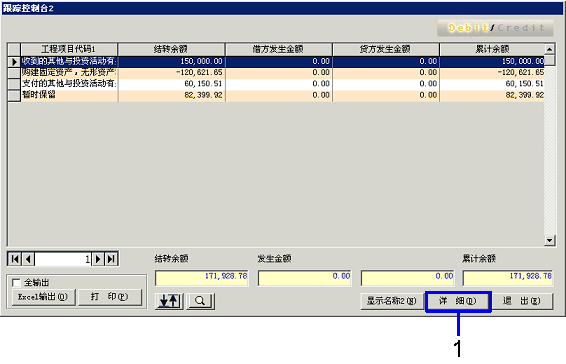Click the magnifier search icon button
Viewport: 566px width, 364px height.
tap(200, 301)
